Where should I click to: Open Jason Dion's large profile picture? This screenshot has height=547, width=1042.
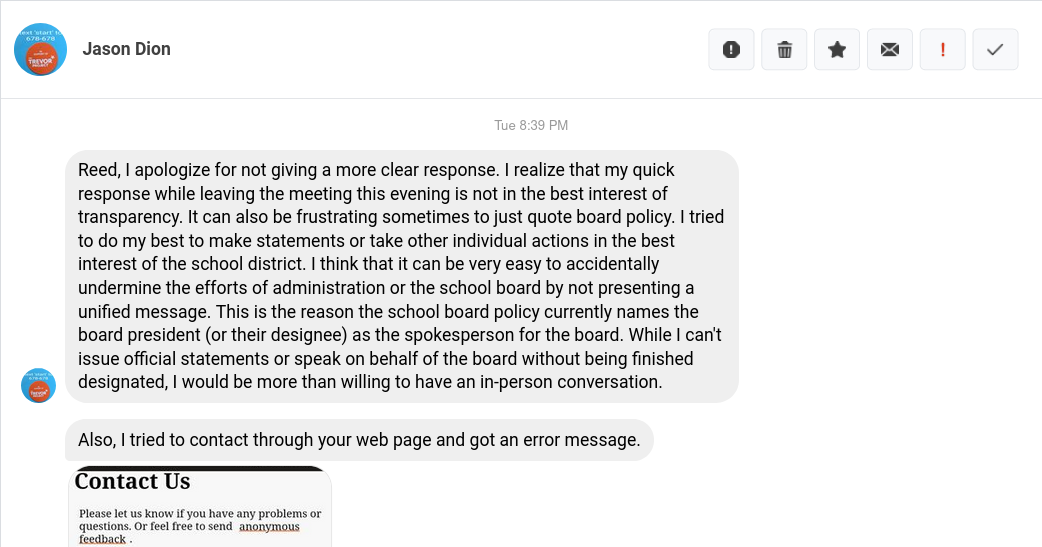(40, 49)
